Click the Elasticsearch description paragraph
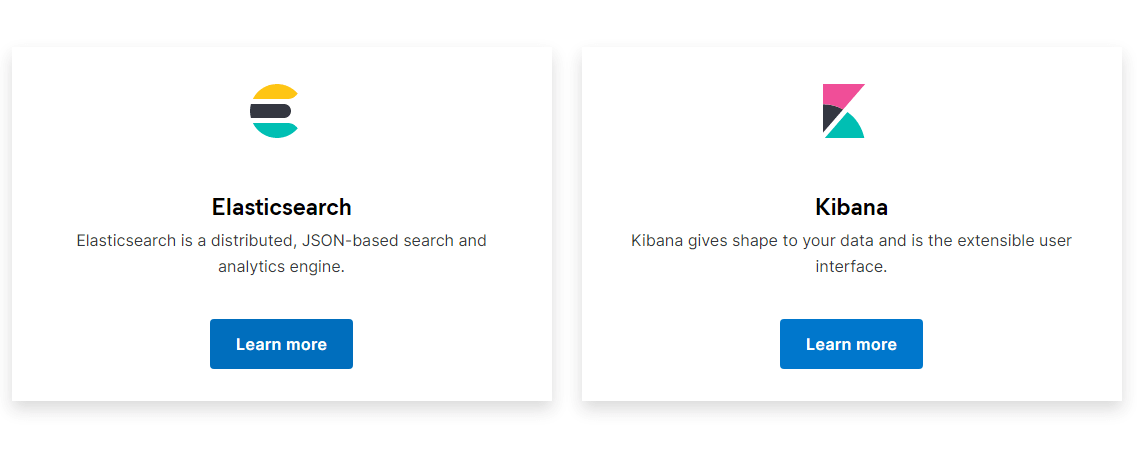 pyautogui.click(x=281, y=253)
